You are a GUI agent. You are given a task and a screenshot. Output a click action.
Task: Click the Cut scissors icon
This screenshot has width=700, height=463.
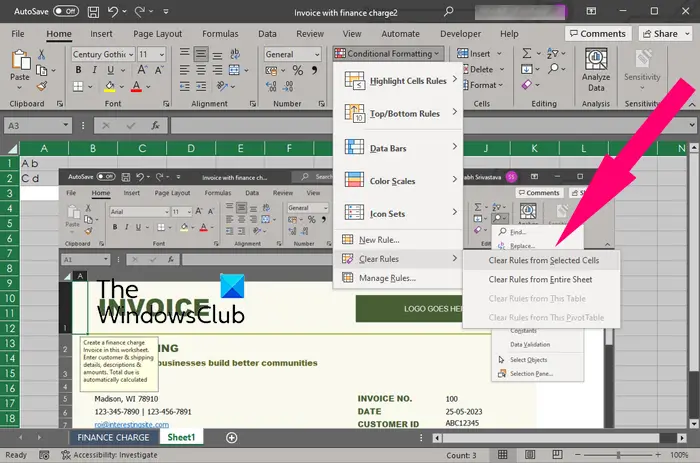(42, 54)
